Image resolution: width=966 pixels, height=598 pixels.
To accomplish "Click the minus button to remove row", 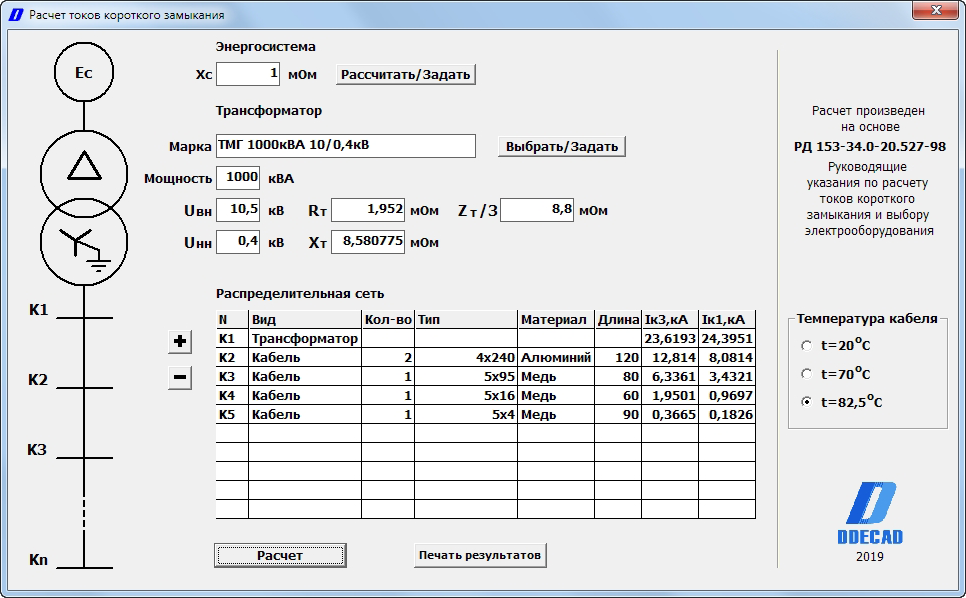I will pos(180,378).
